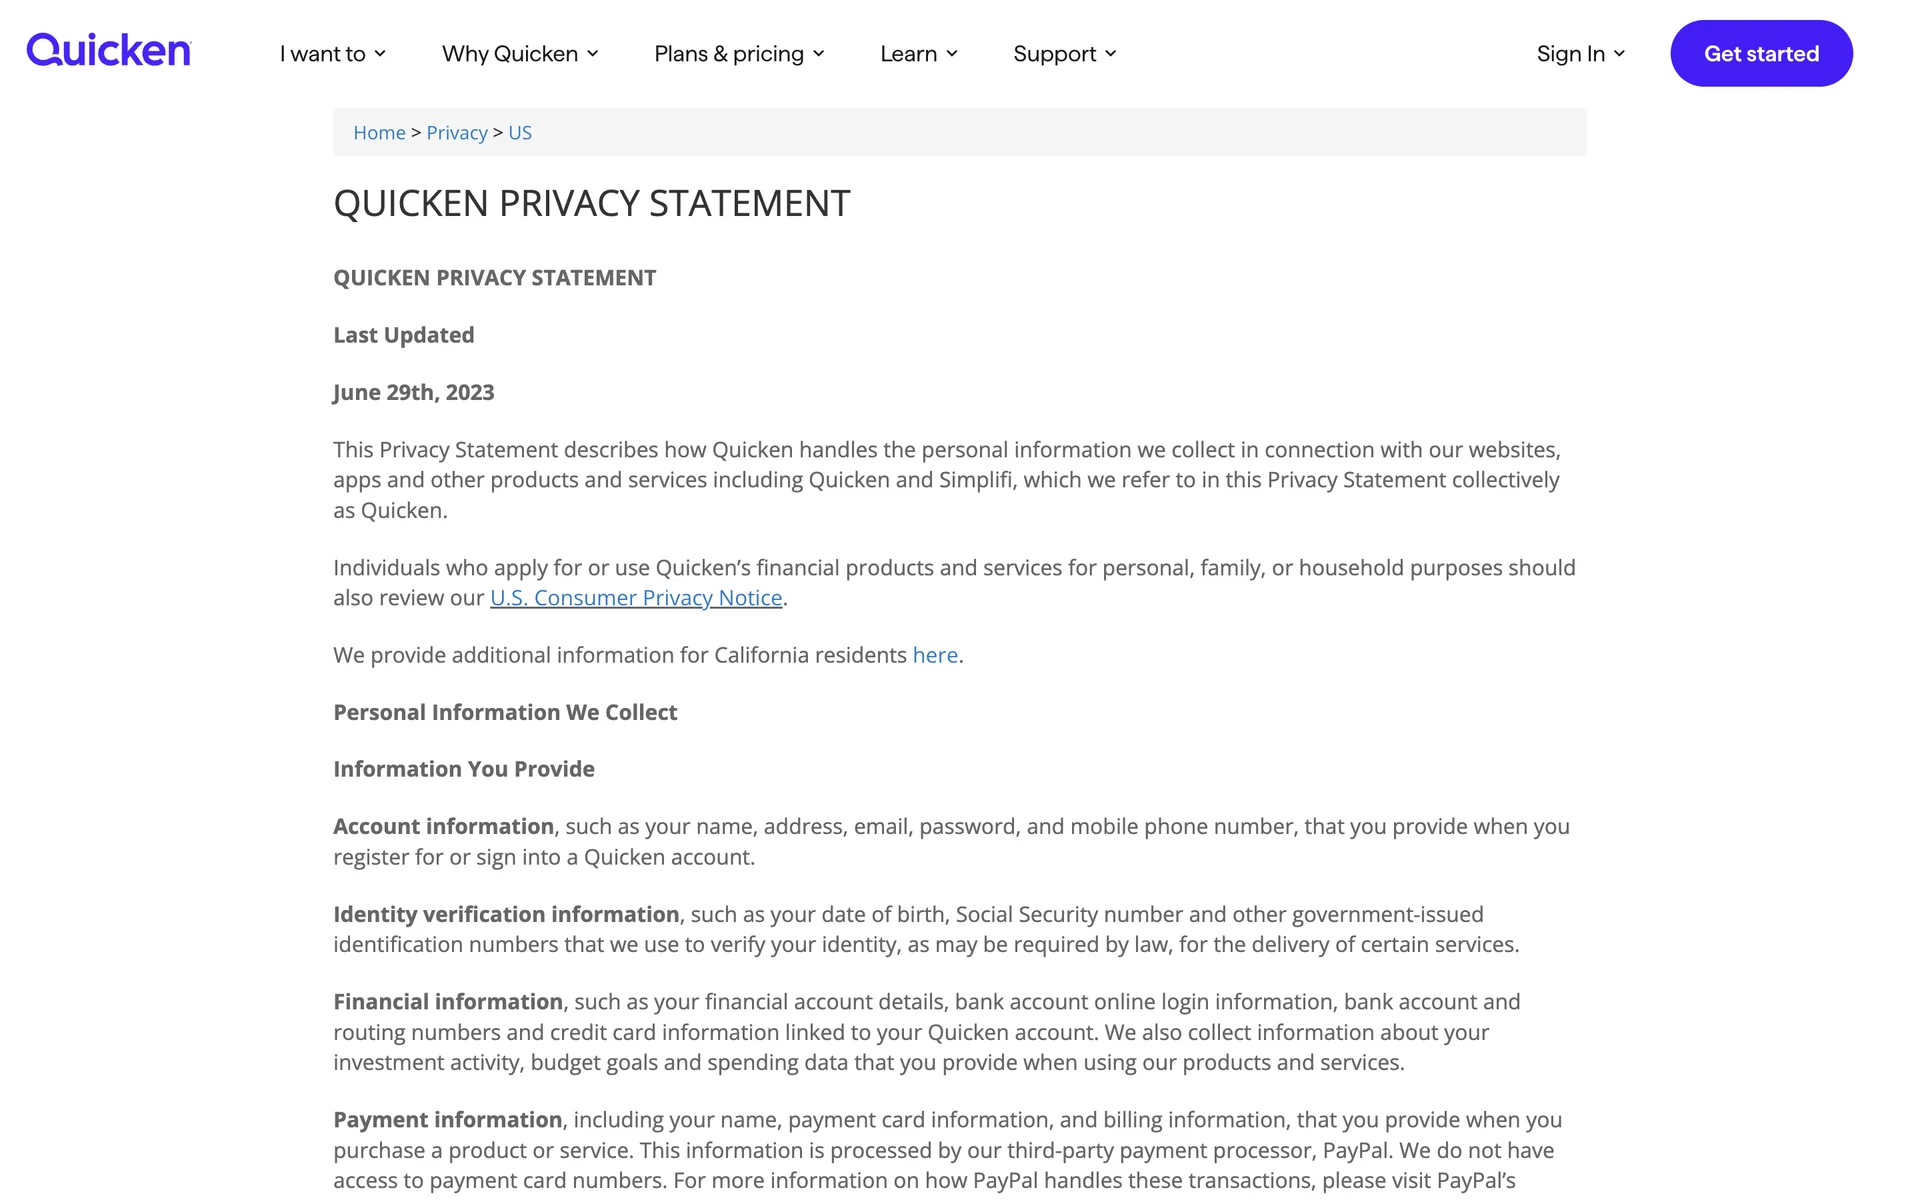Image resolution: width=1920 pixels, height=1200 pixels.
Task: Expand the Why Quicken dropdown label
Action: pos(510,54)
